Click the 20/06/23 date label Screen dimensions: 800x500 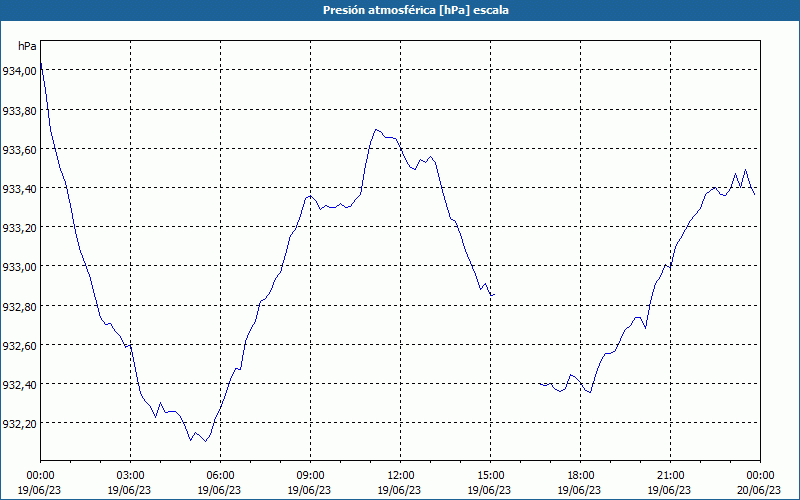tap(759, 490)
